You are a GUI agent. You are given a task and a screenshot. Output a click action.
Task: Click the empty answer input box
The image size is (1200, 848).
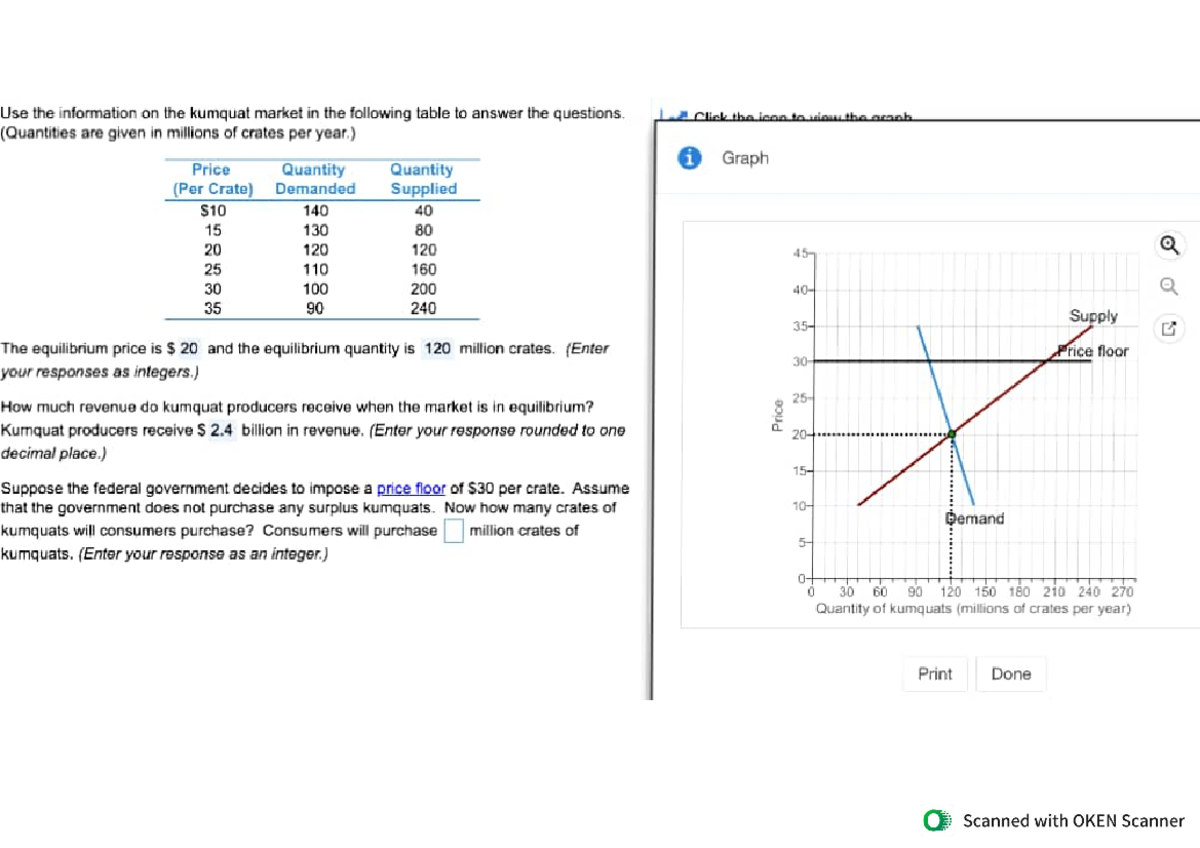(x=452, y=531)
